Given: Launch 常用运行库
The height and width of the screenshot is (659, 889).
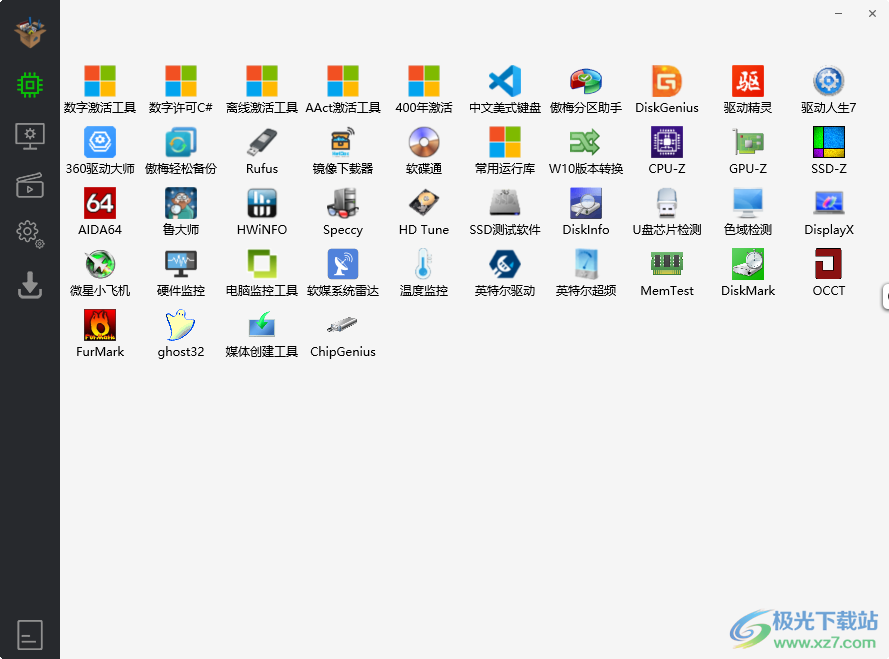Looking at the screenshot, I should pyautogui.click(x=505, y=142).
